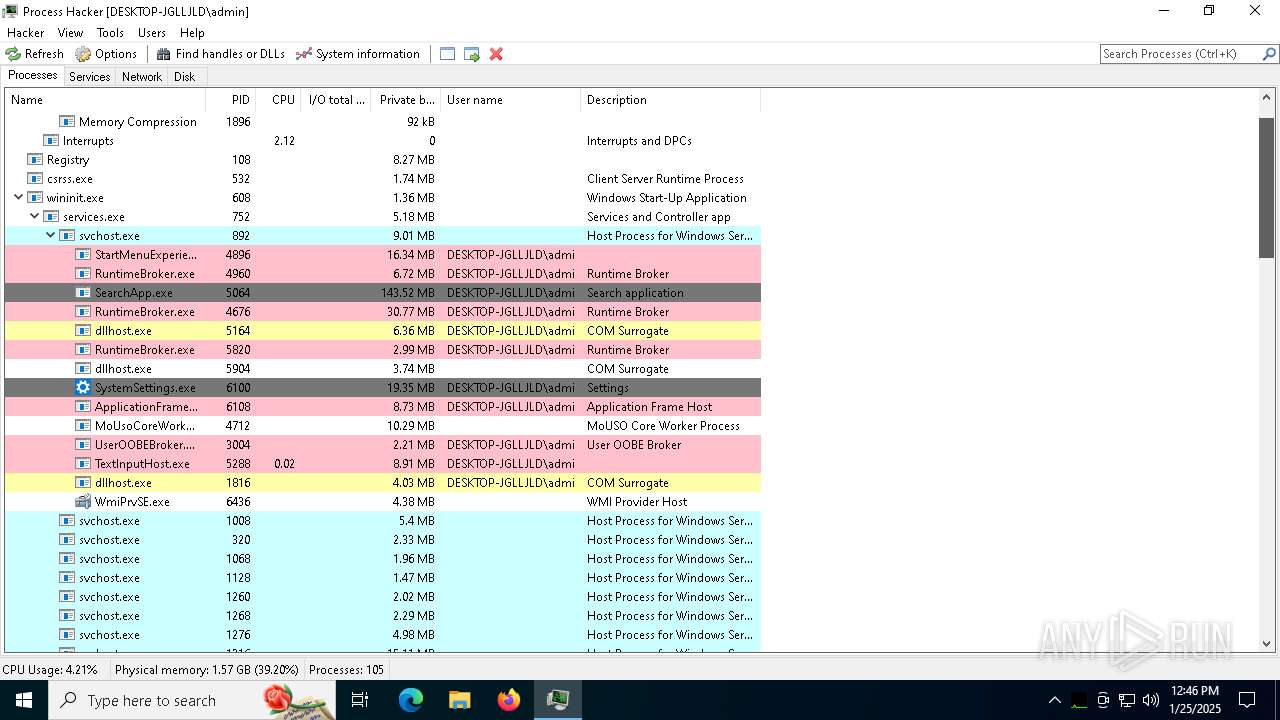This screenshot has width=1280, height=720.
Task: Sort by the Name column header
Action: [x=105, y=100]
